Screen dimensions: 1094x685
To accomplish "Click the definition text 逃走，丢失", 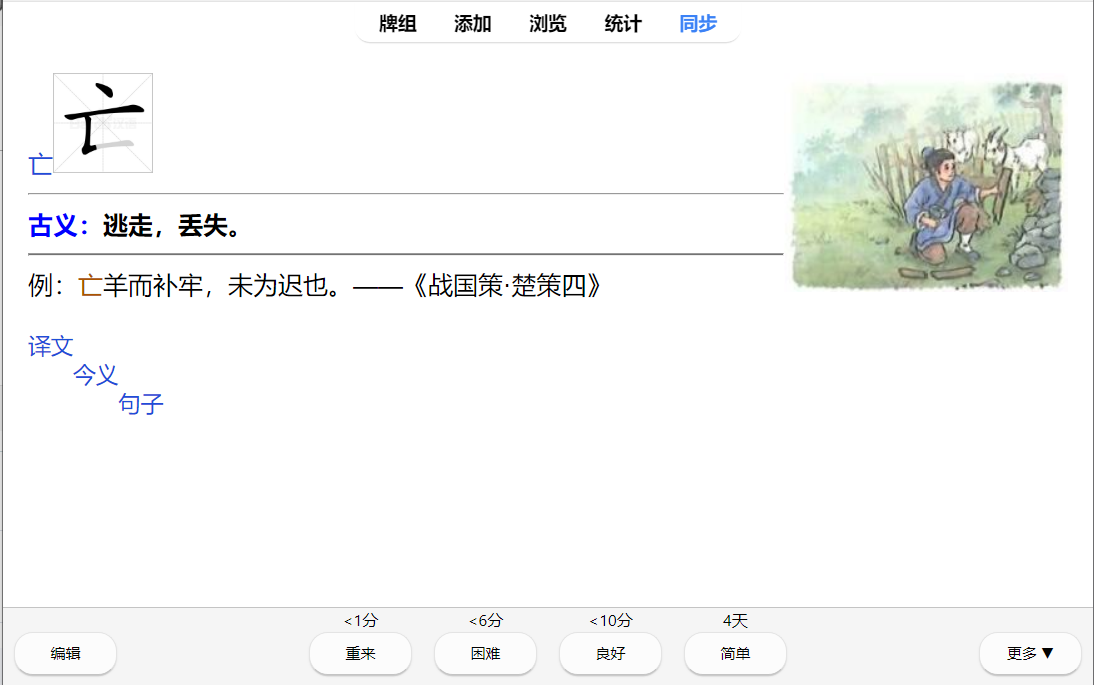I will (x=172, y=226).
